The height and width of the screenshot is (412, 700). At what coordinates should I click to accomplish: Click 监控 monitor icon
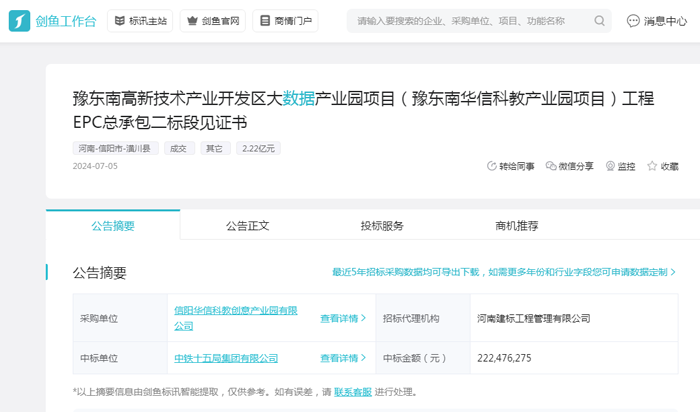610,166
